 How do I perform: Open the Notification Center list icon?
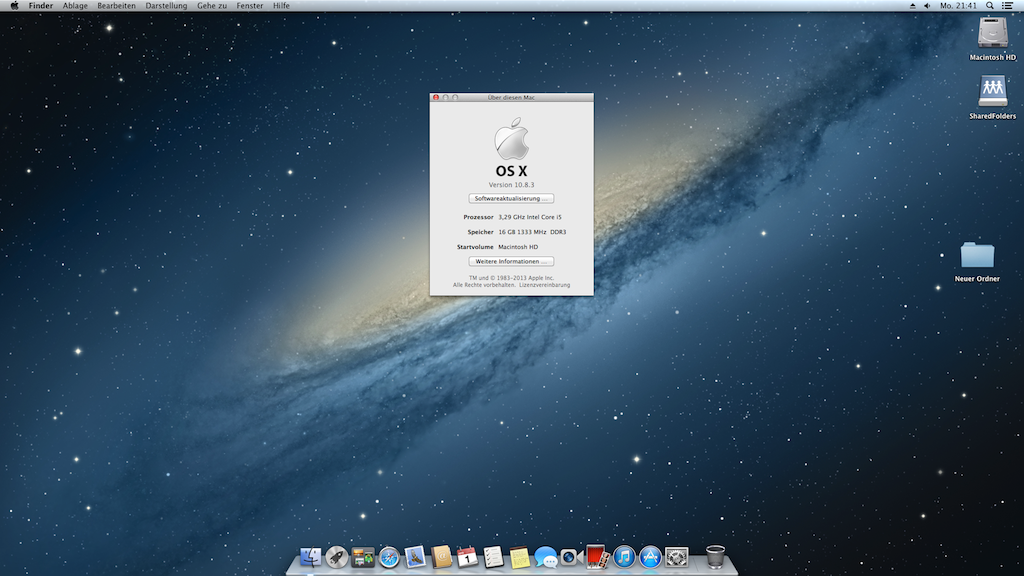click(1007, 6)
